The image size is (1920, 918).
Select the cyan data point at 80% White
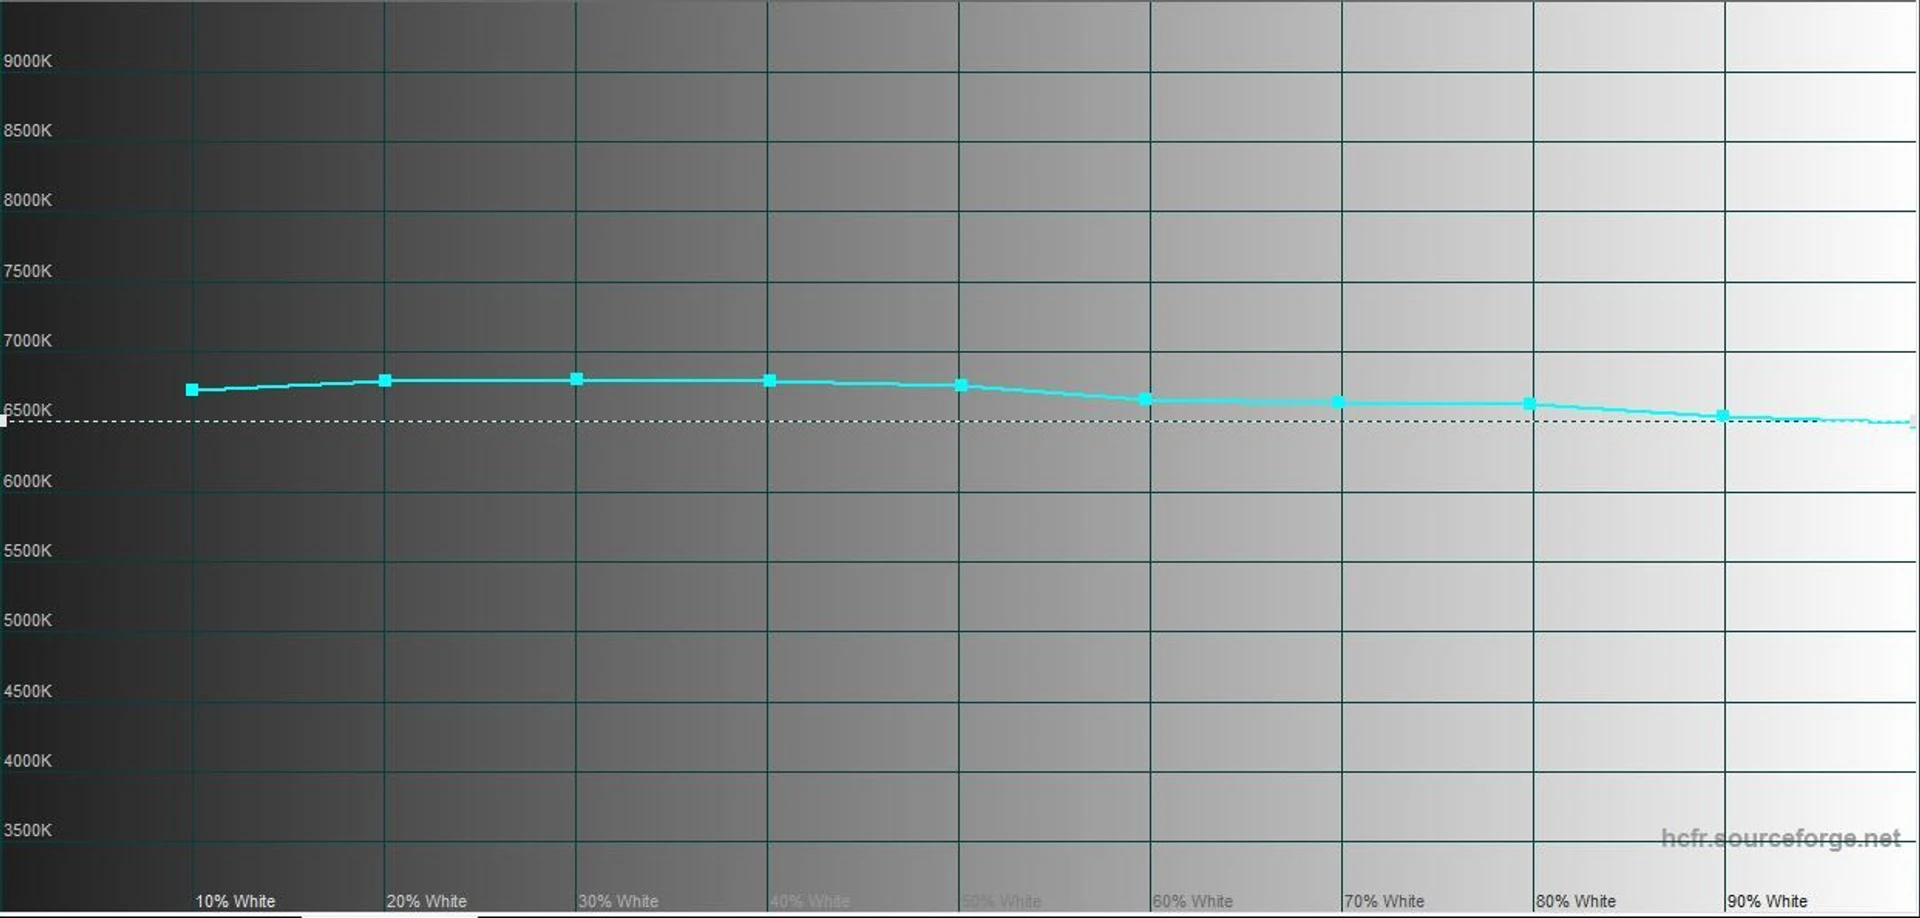(x=1529, y=404)
